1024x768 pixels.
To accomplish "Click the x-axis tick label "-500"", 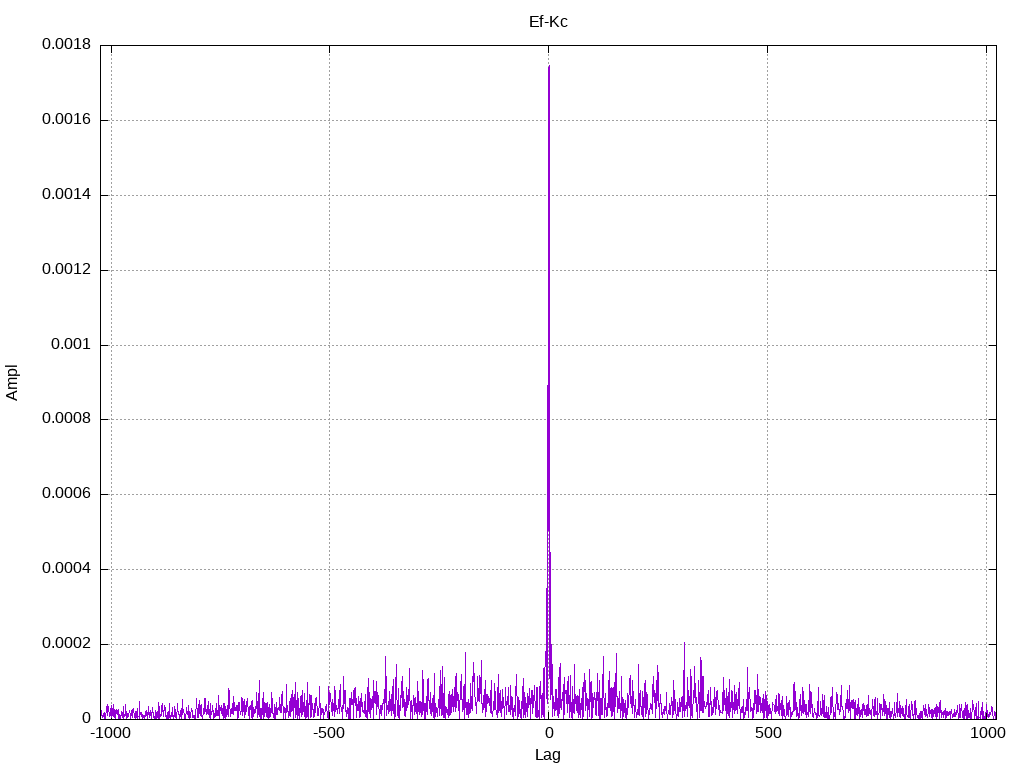I will (x=329, y=733).
